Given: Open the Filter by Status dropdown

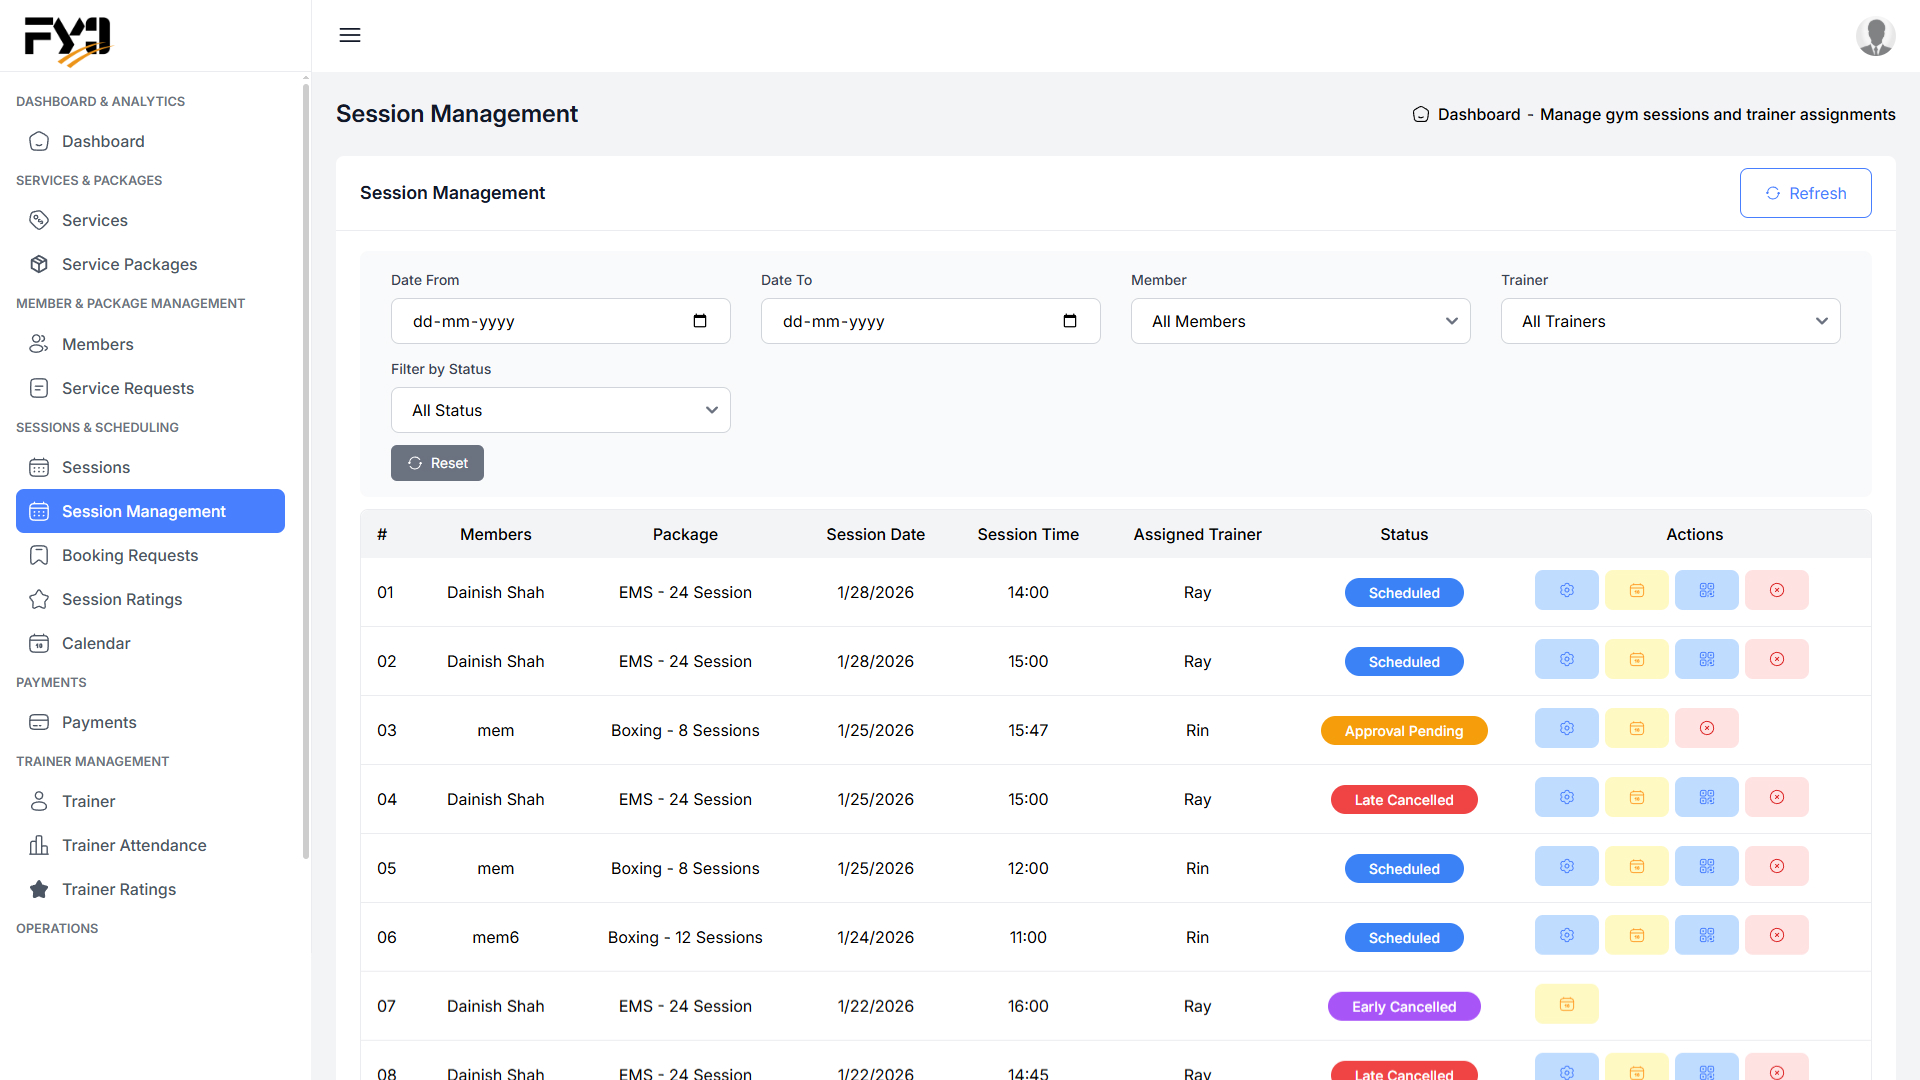Looking at the screenshot, I should click(x=560, y=410).
